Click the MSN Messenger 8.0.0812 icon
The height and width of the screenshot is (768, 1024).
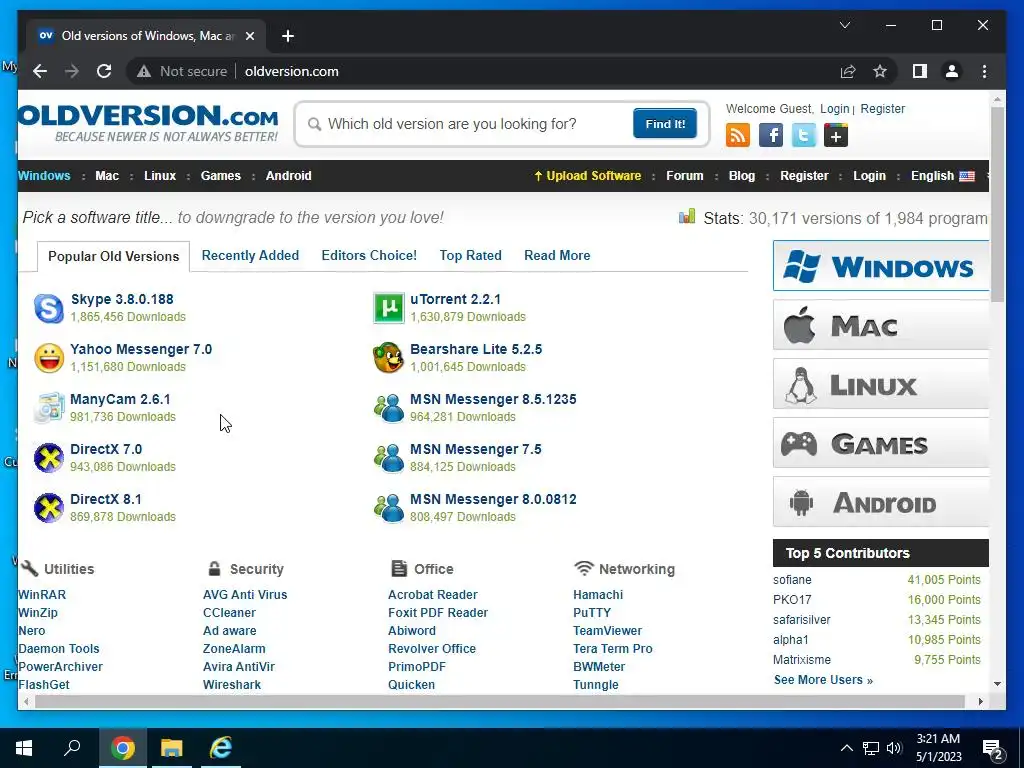(x=389, y=508)
